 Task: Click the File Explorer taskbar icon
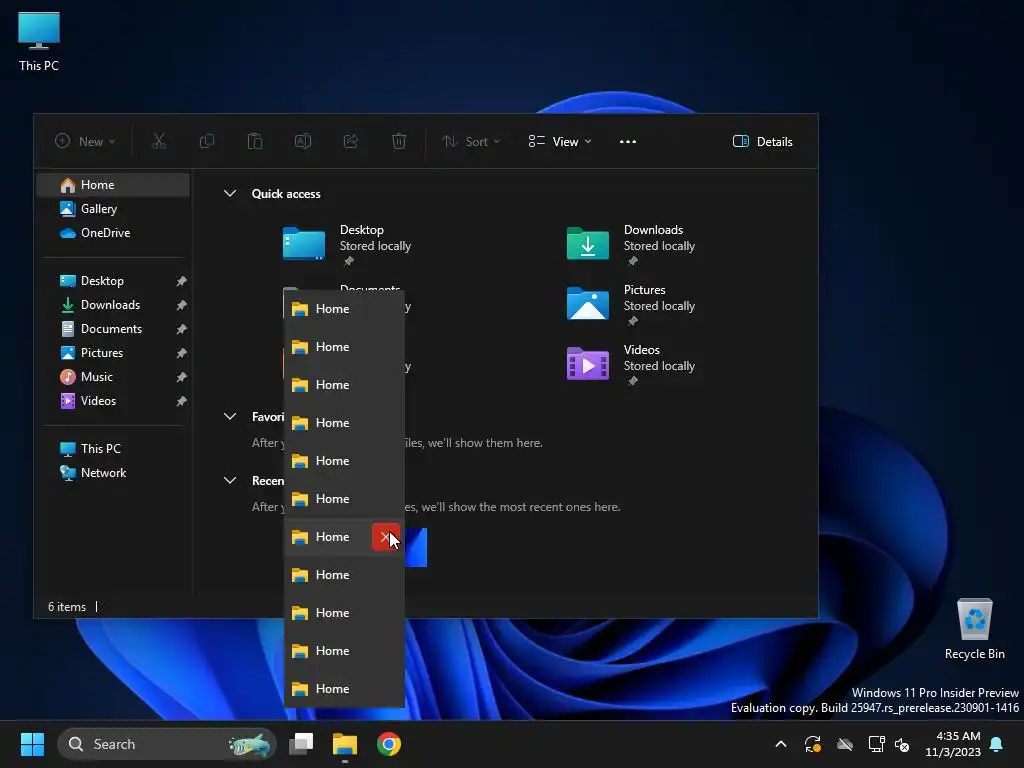(x=345, y=744)
